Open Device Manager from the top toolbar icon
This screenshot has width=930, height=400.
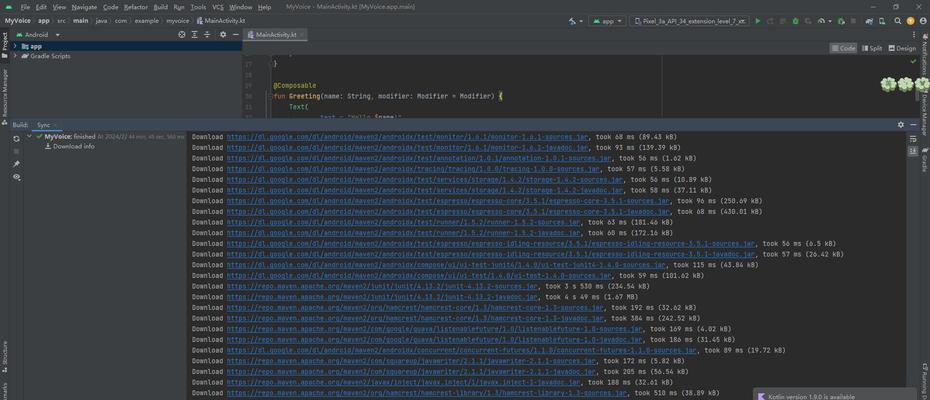pos(882,21)
